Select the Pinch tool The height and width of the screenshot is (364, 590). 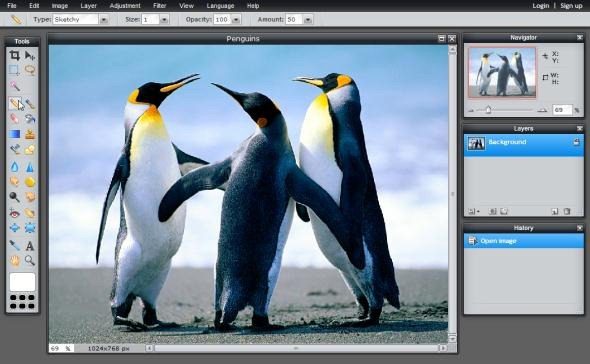pyautogui.click(x=30, y=228)
